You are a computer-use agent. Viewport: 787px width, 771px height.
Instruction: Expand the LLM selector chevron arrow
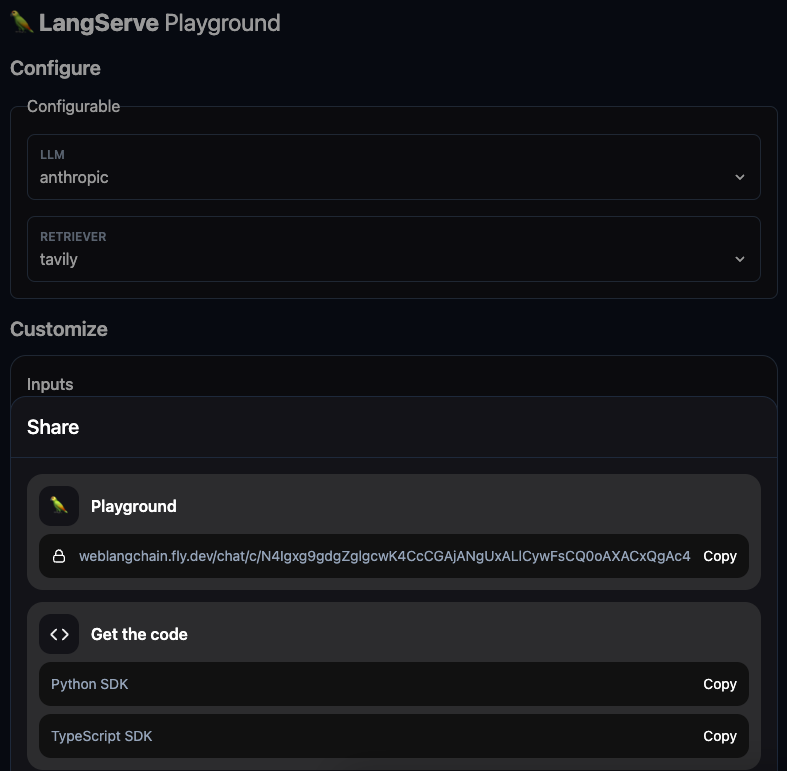tap(739, 177)
